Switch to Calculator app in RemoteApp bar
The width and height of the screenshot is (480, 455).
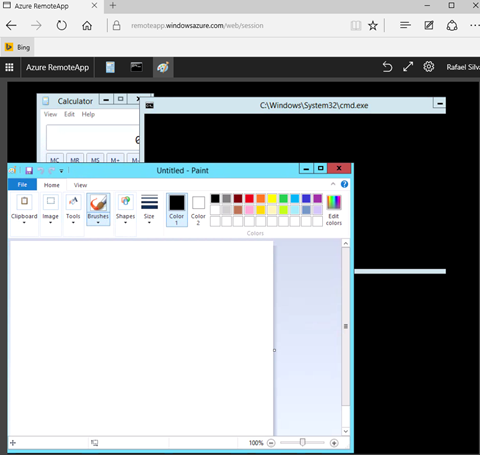110,67
